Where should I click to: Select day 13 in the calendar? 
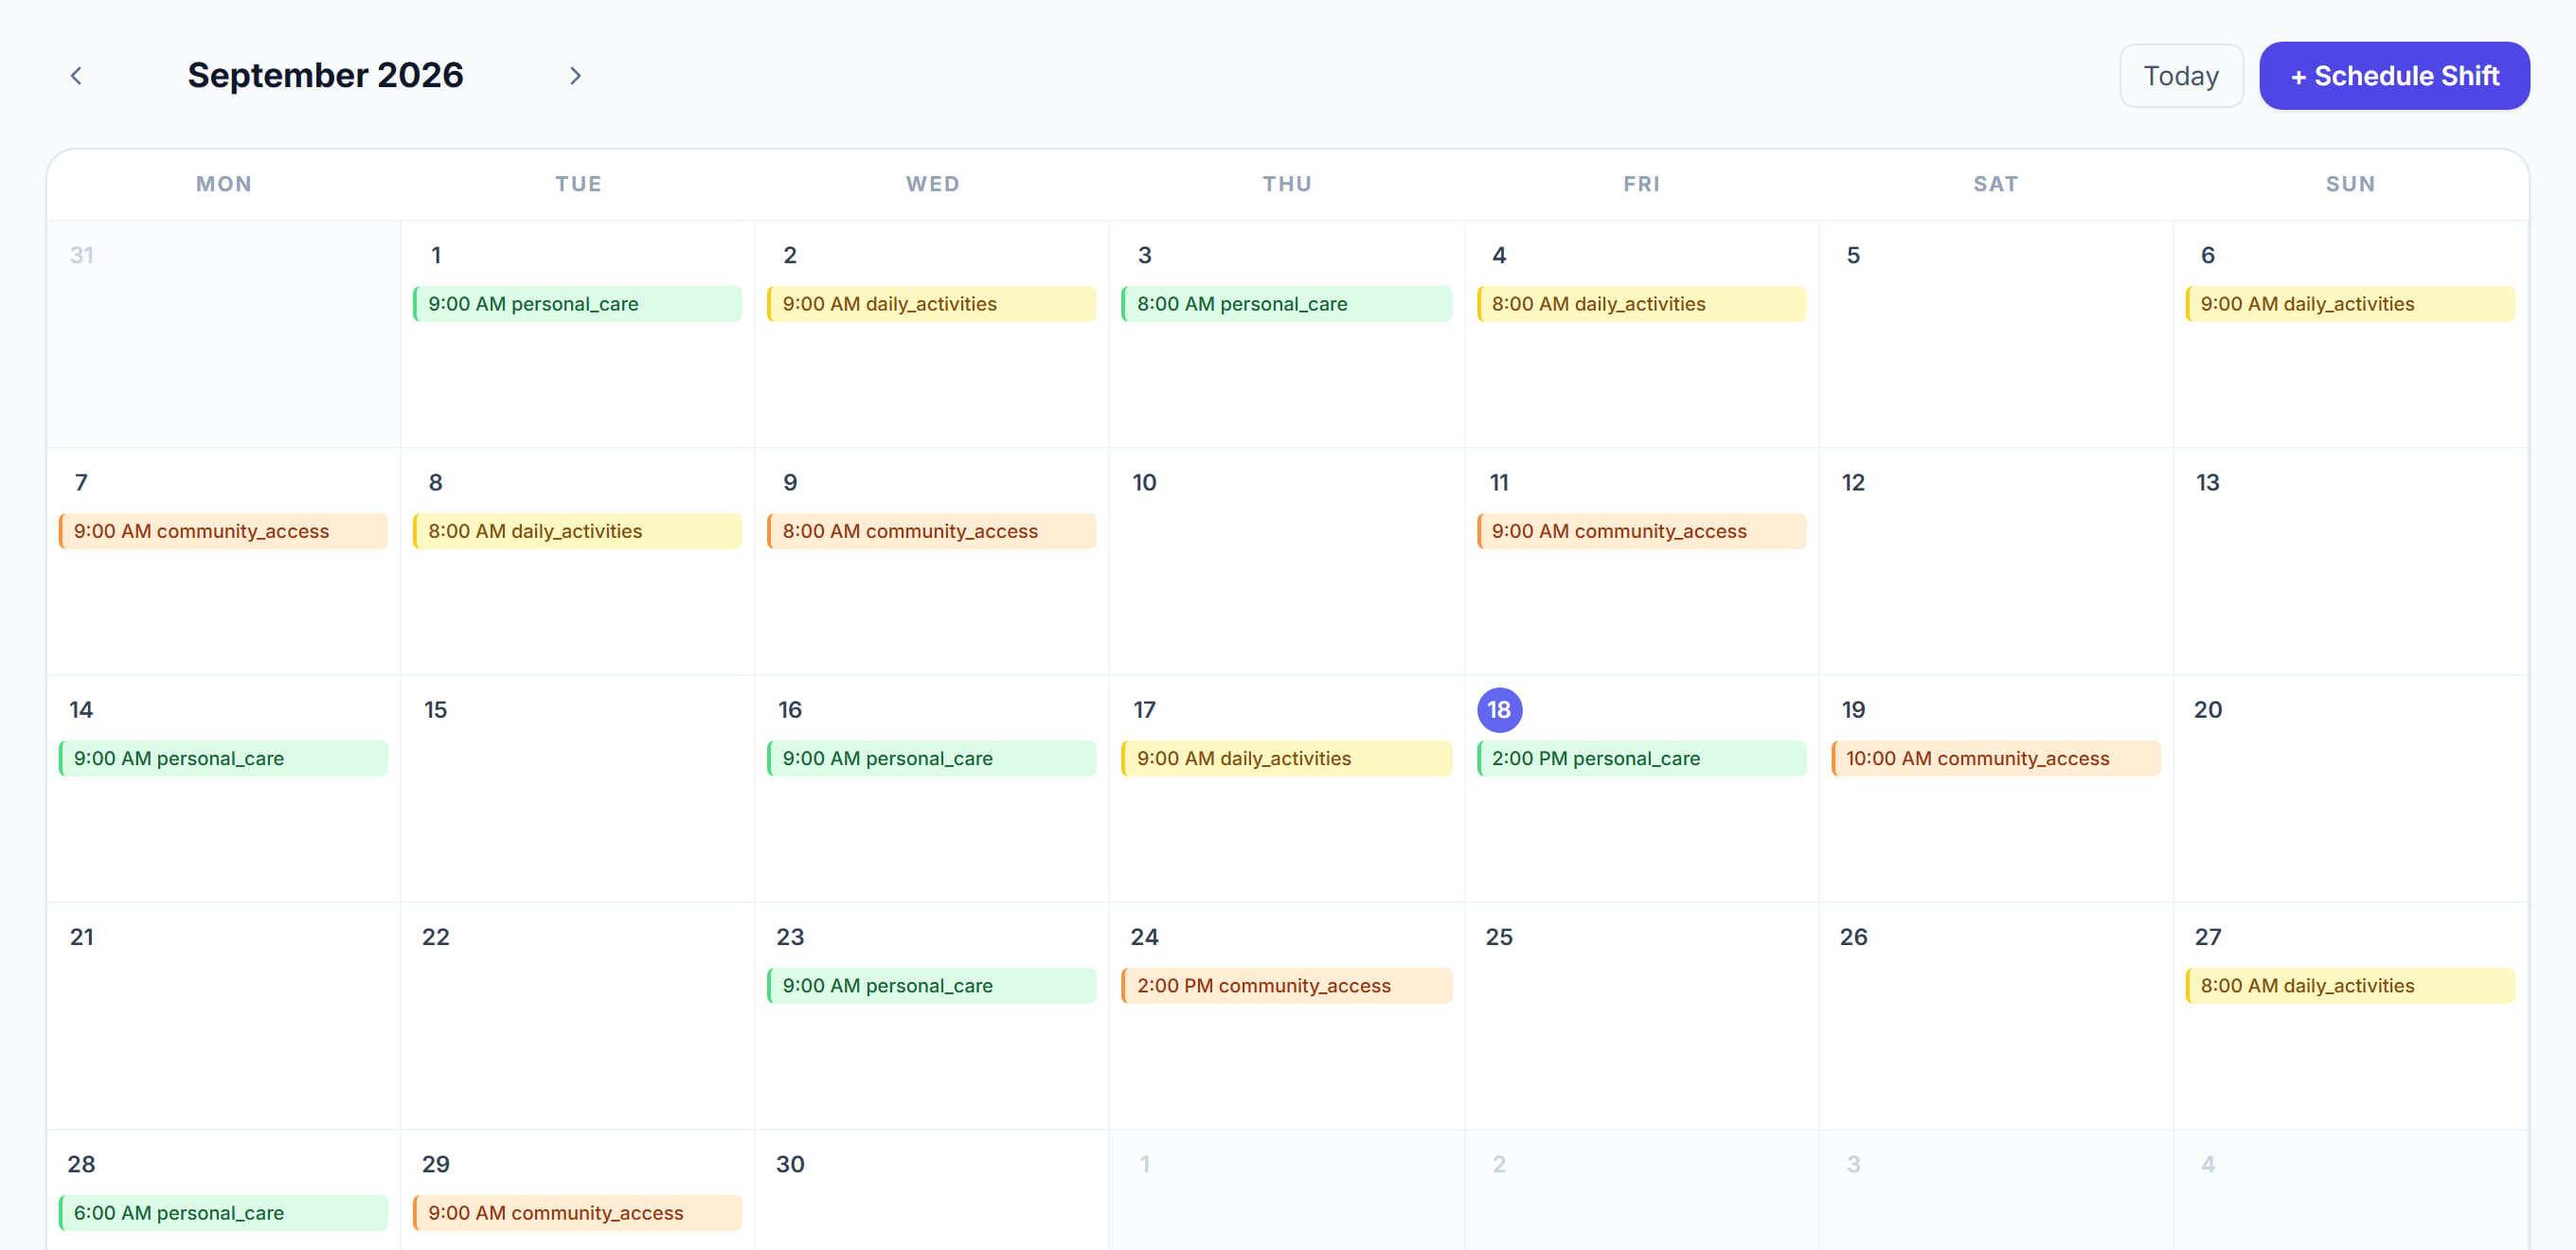(2207, 482)
